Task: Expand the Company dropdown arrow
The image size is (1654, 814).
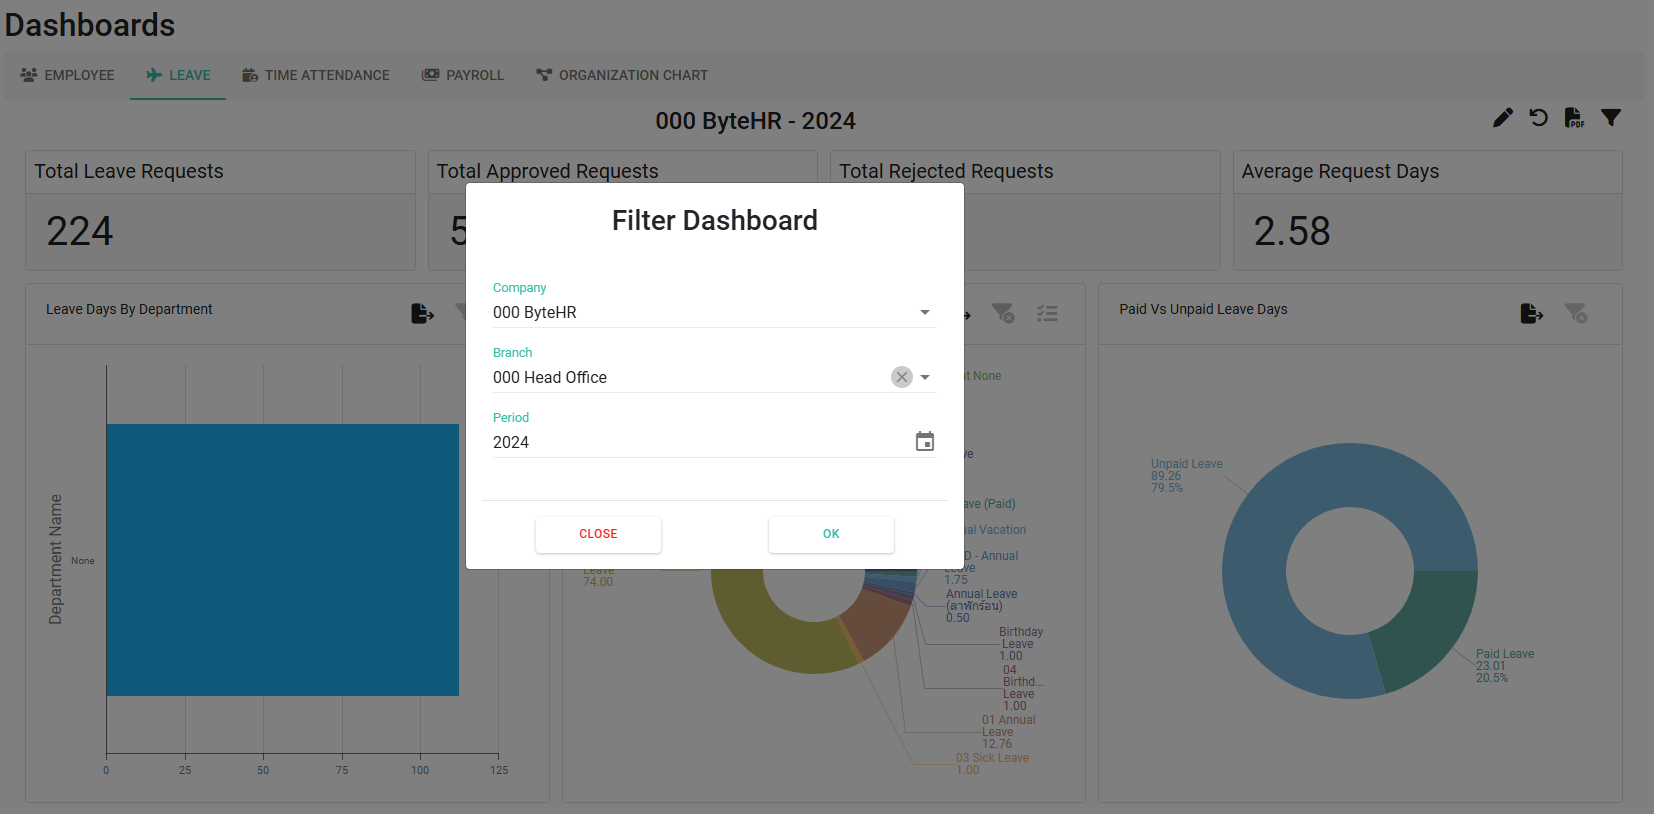Action: point(925,312)
